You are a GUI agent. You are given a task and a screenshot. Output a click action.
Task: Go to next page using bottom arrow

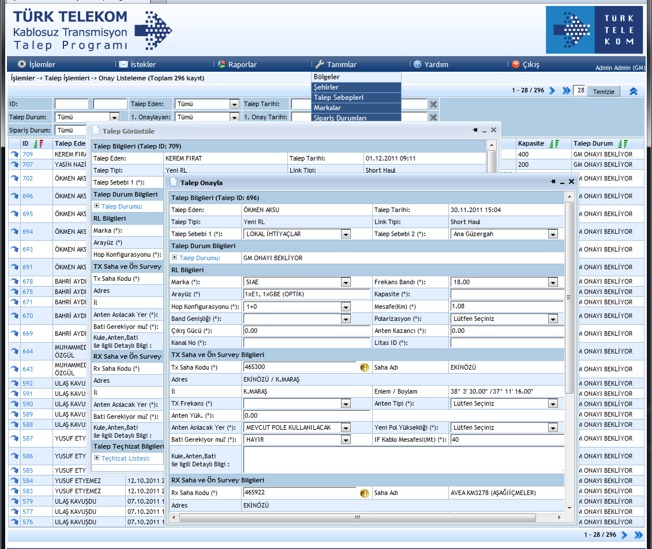[624, 535]
